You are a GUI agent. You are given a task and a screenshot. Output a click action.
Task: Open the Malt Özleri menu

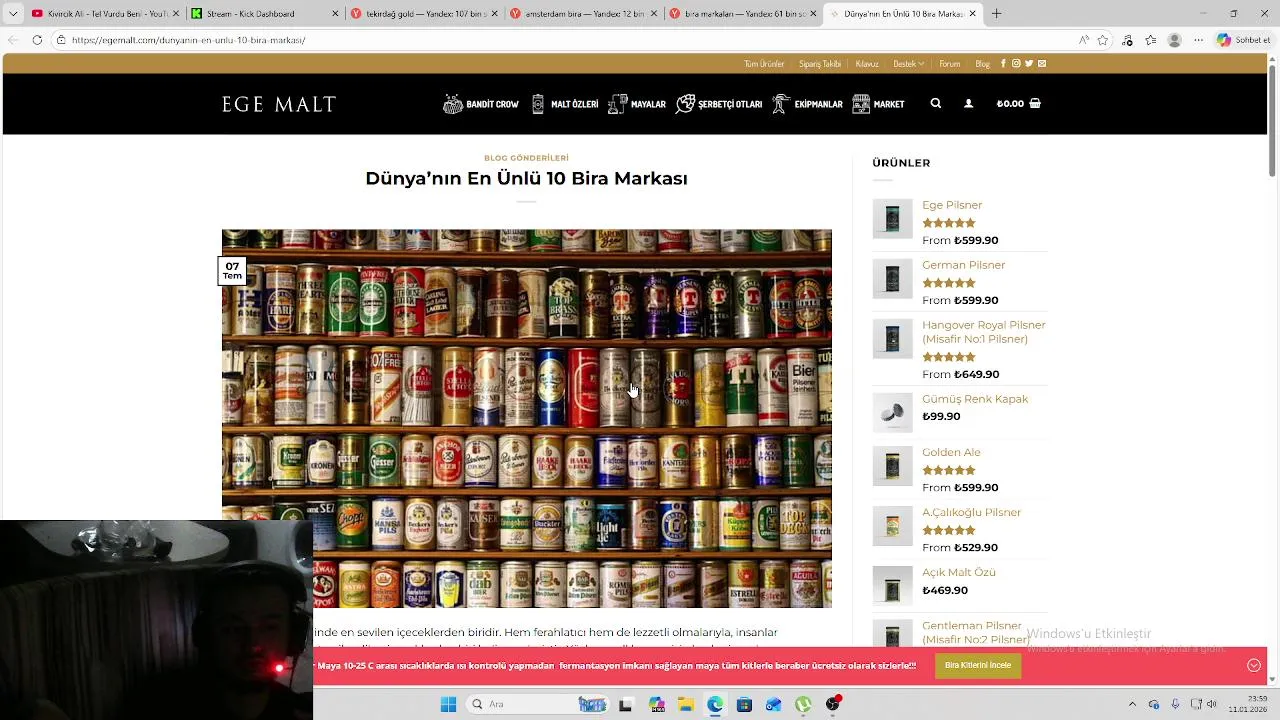tap(565, 104)
